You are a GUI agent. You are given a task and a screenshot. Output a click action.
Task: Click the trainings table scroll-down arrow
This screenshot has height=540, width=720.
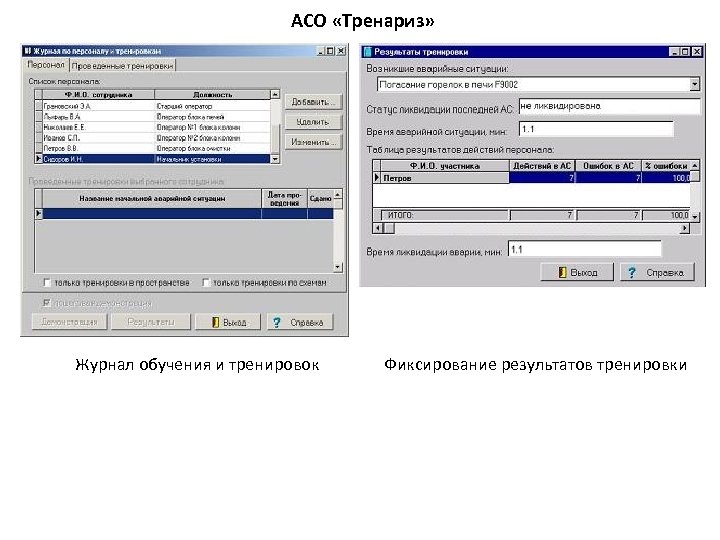click(338, 267)
